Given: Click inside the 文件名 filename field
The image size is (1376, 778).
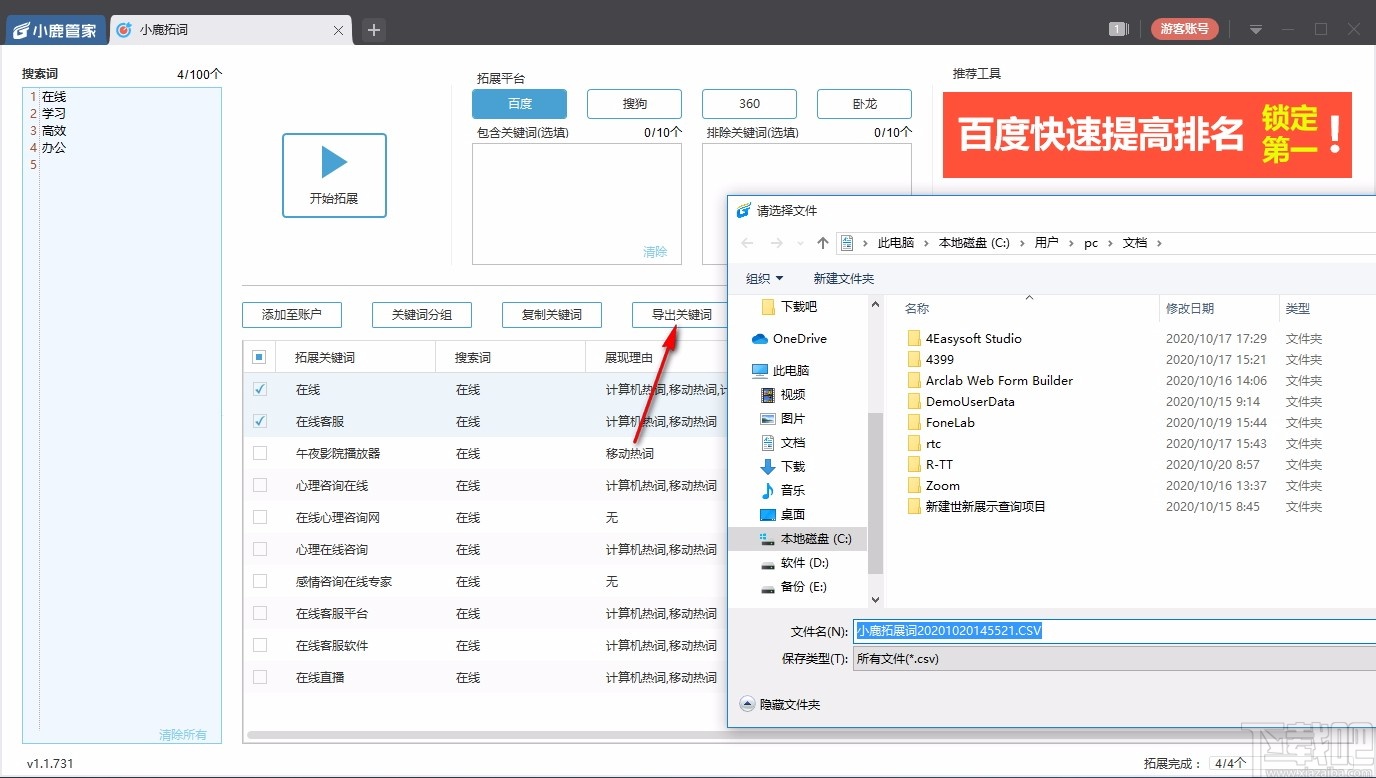Looking at the screenshot, I should 1000,630.
